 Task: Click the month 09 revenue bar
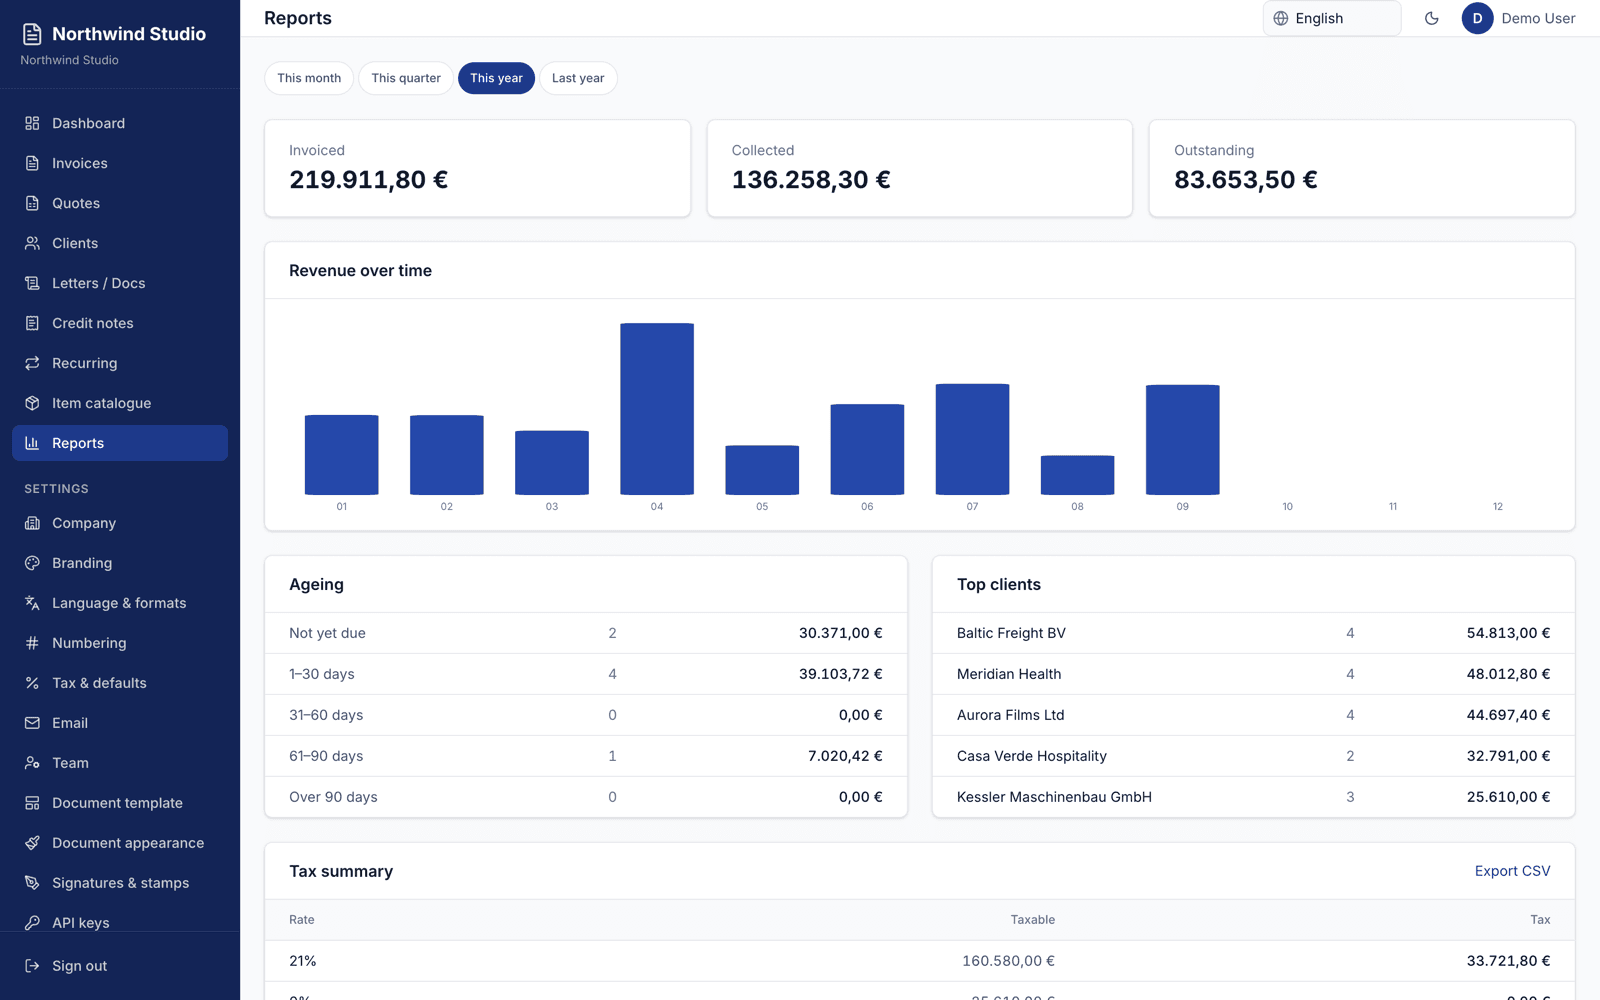point(1182,440)
